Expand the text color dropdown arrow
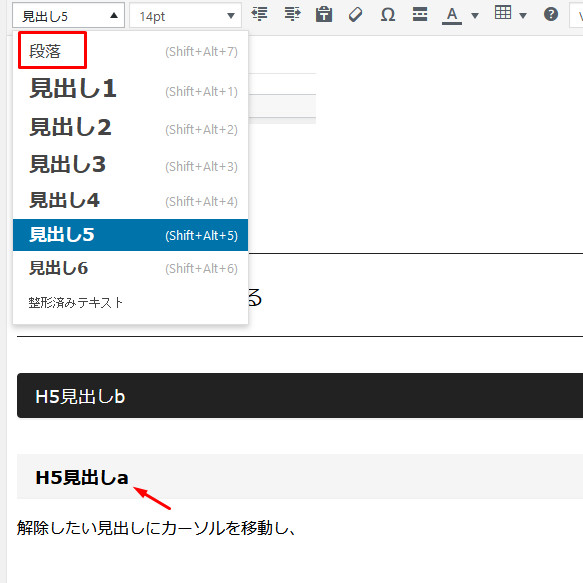Image resolution: width=583 pixels, height=583 pixels. tap(475, 16)
